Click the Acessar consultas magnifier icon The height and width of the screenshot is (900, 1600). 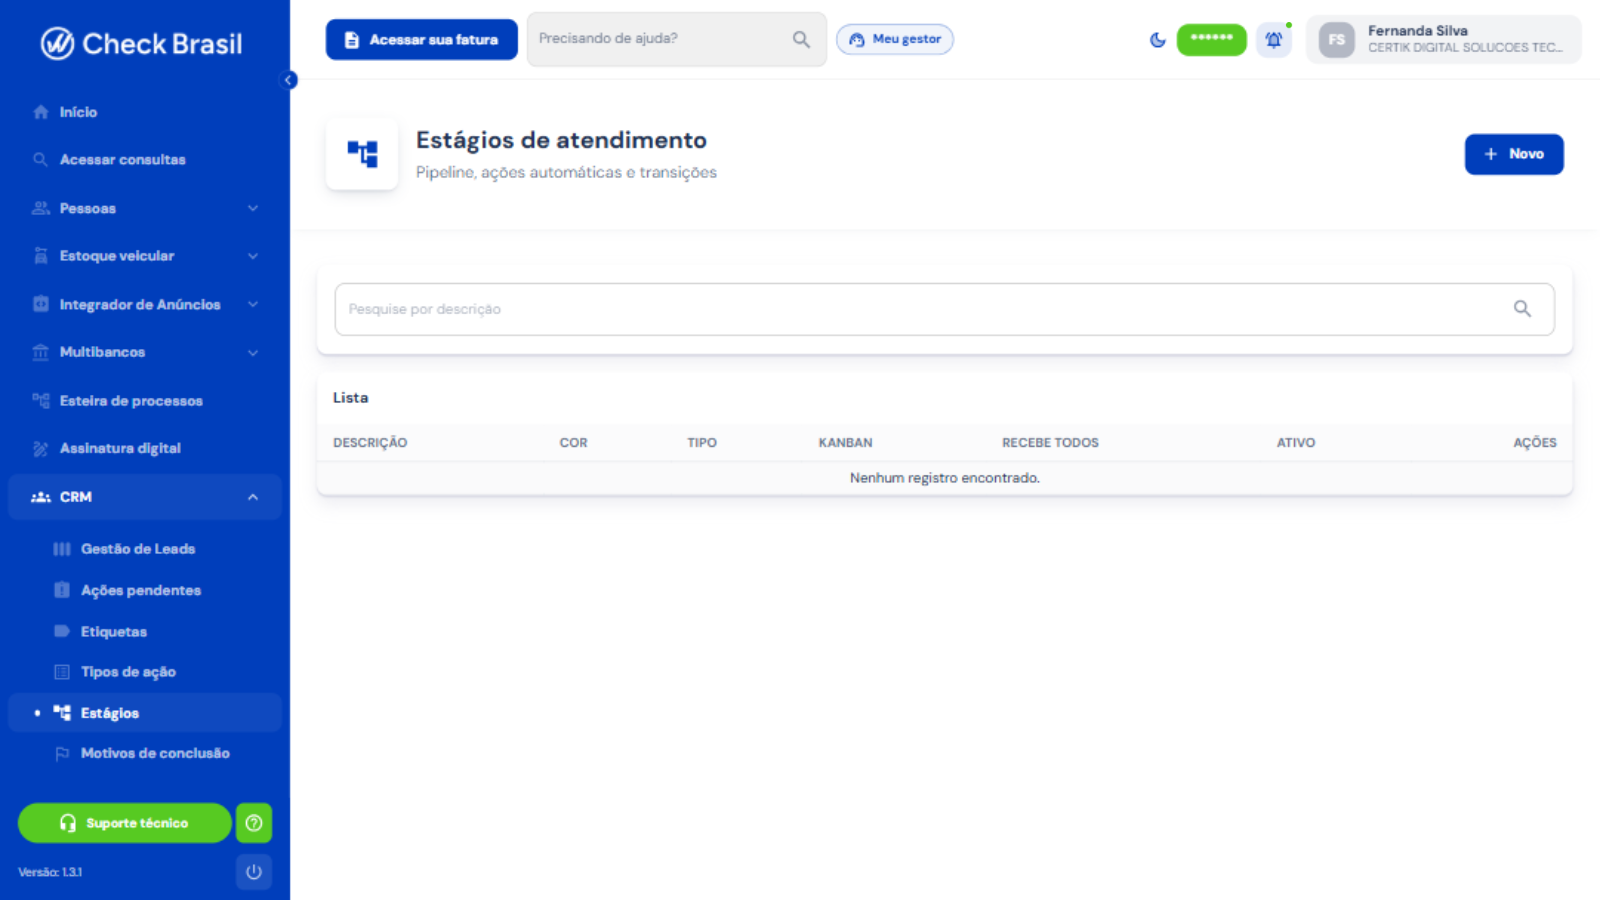tap(40, 160)
